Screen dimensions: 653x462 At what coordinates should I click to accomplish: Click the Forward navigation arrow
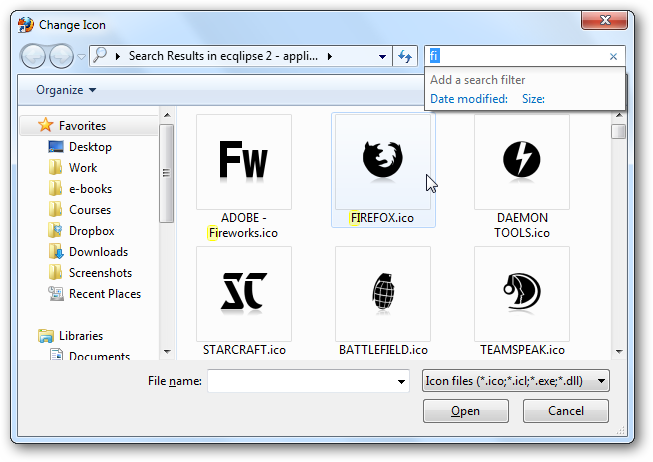click(x=61, y=56)
